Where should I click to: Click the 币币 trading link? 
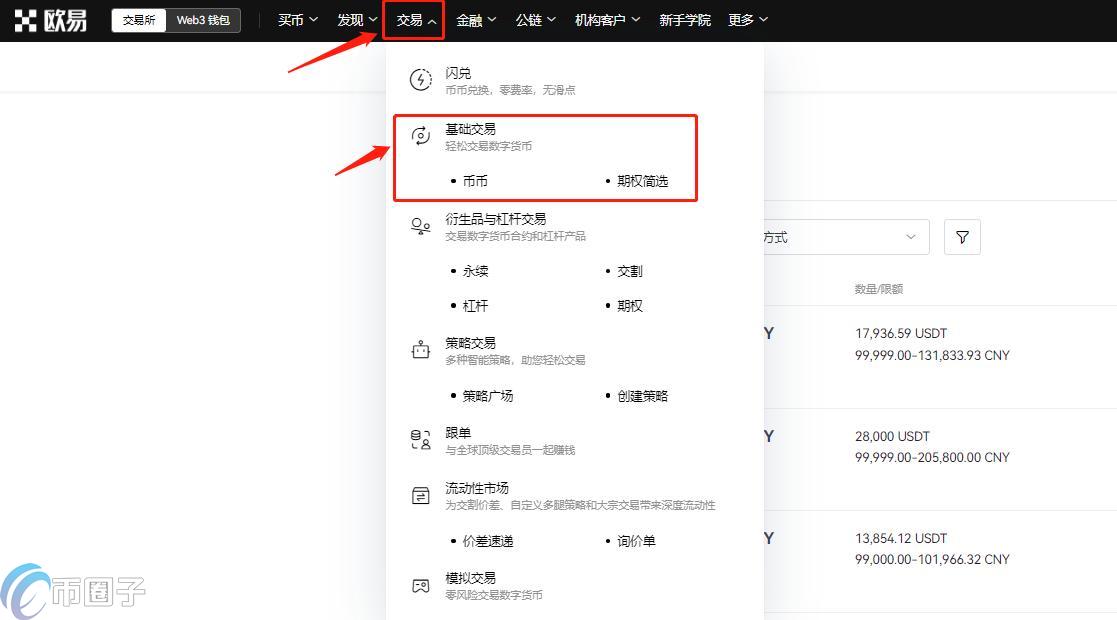[475, 181]
